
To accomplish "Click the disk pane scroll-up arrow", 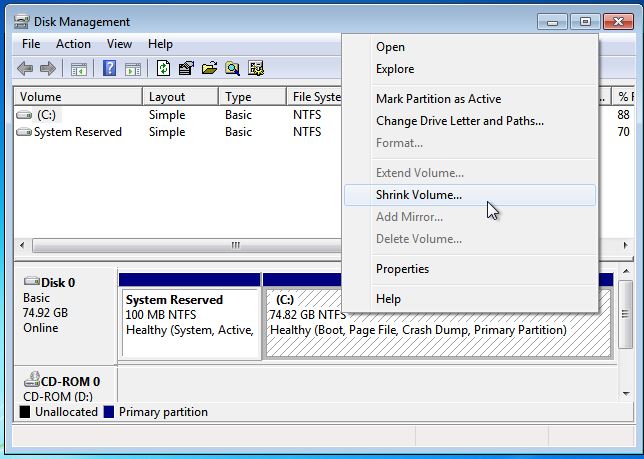I will coord(626,271).
